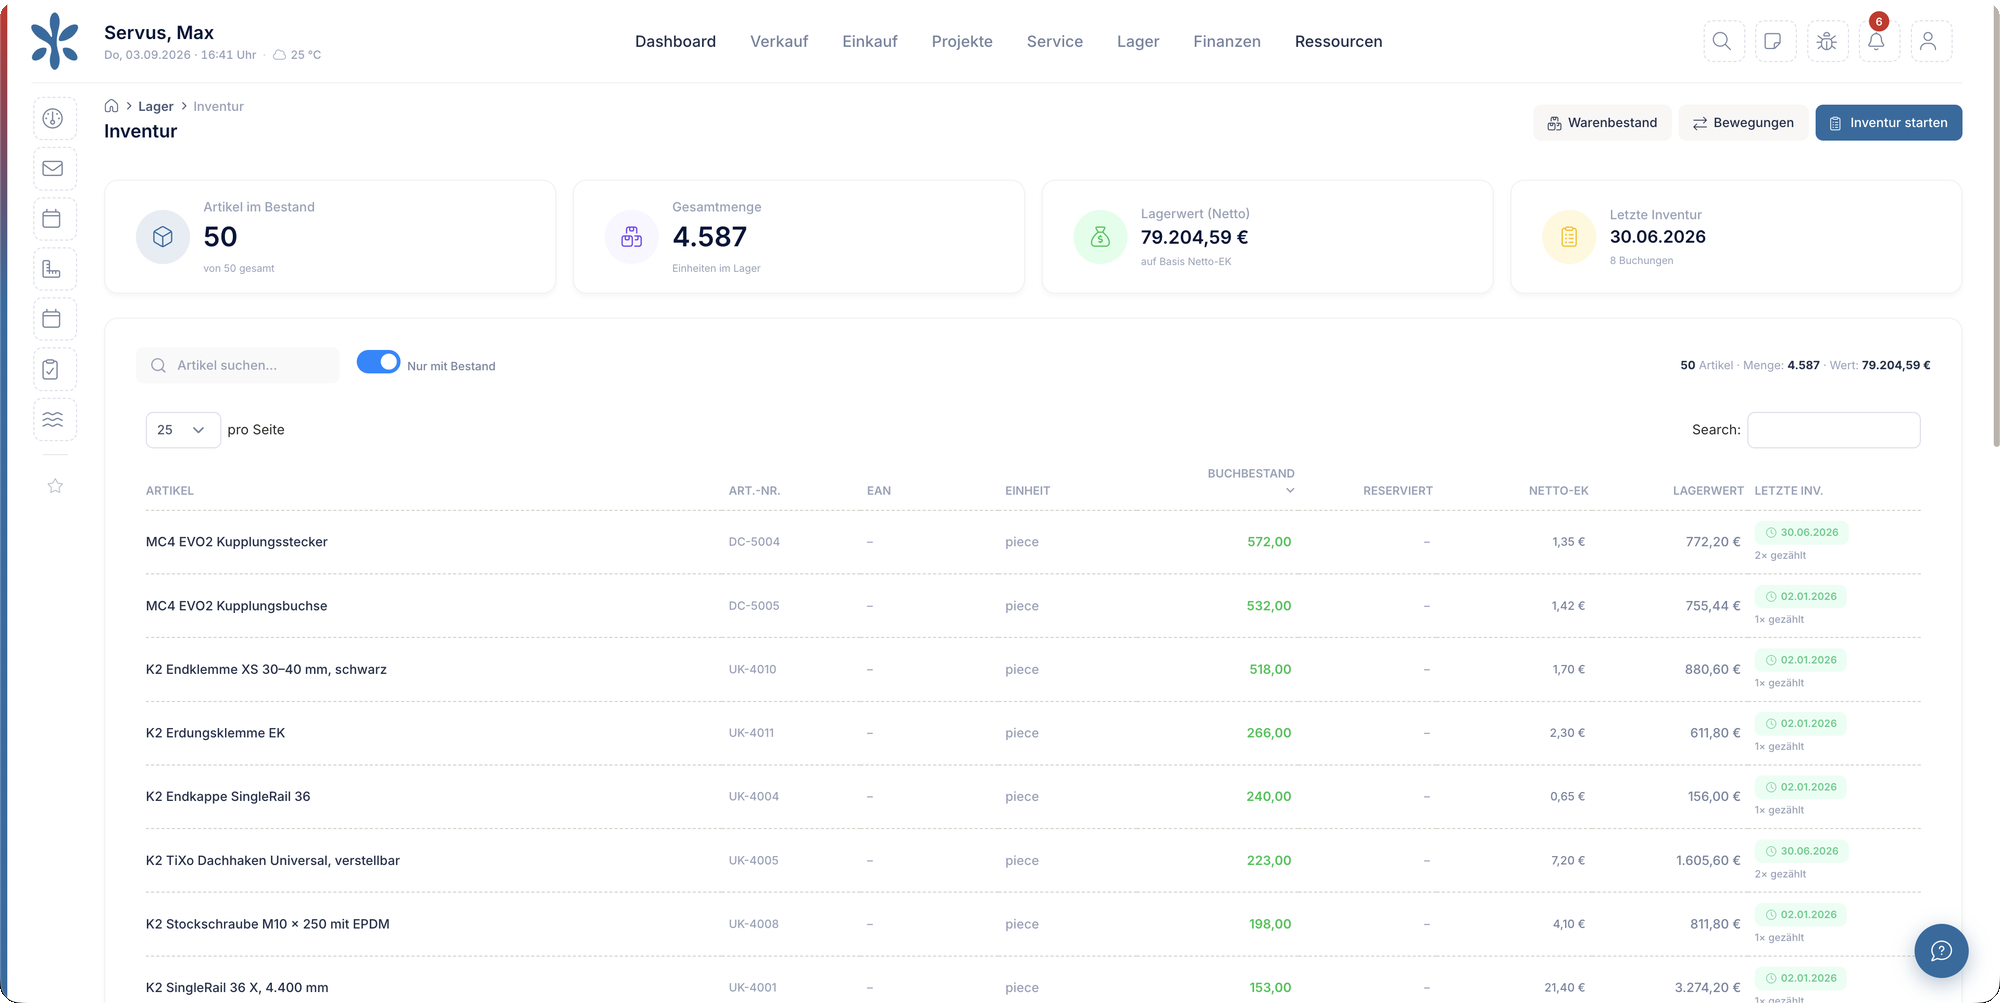Image resolution: width=2000 pixels, height=1003 pixels.
Task: Click the blue flower app logo
Action: [54, 41]
